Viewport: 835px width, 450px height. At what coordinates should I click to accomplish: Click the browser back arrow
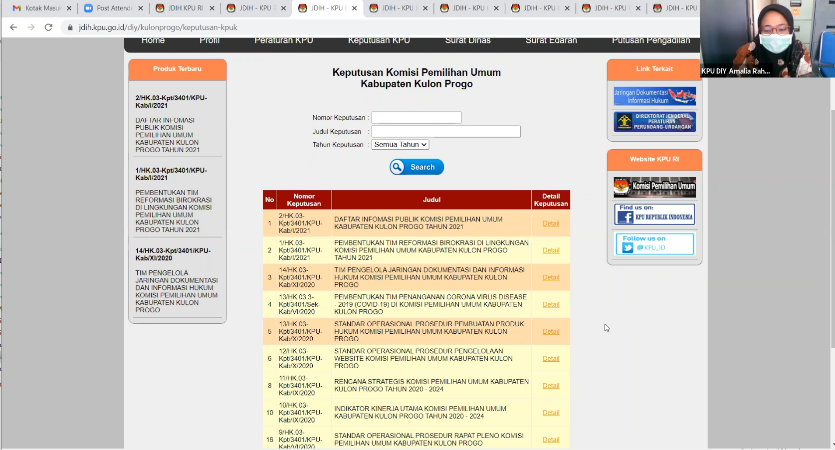coord(13,27)
